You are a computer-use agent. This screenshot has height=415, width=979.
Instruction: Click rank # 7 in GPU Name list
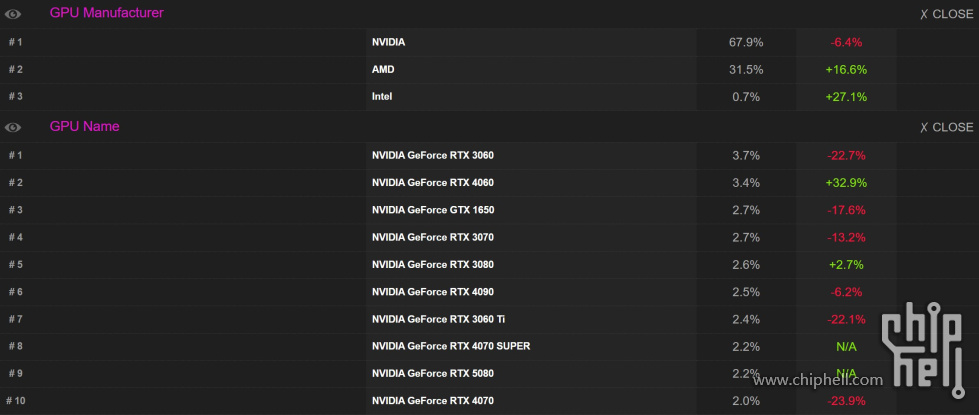tap(15, 320)
